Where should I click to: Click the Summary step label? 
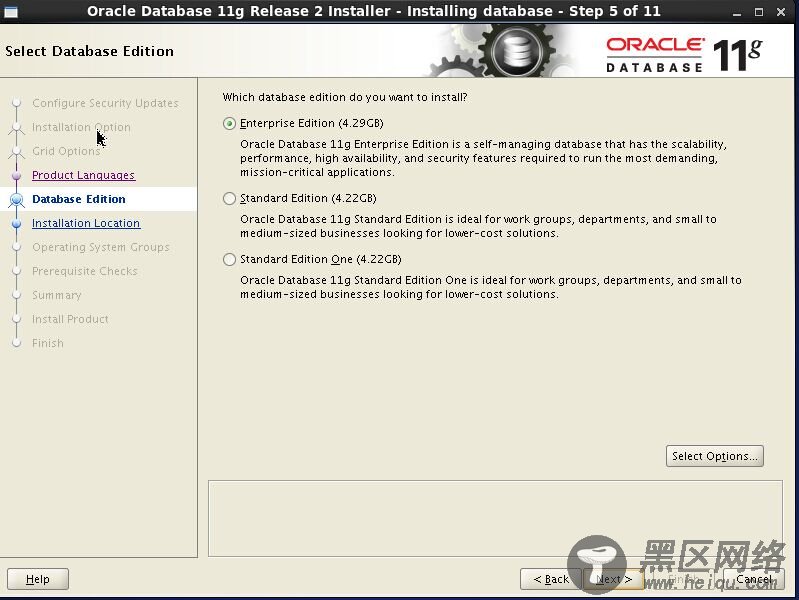pos(57,295)
